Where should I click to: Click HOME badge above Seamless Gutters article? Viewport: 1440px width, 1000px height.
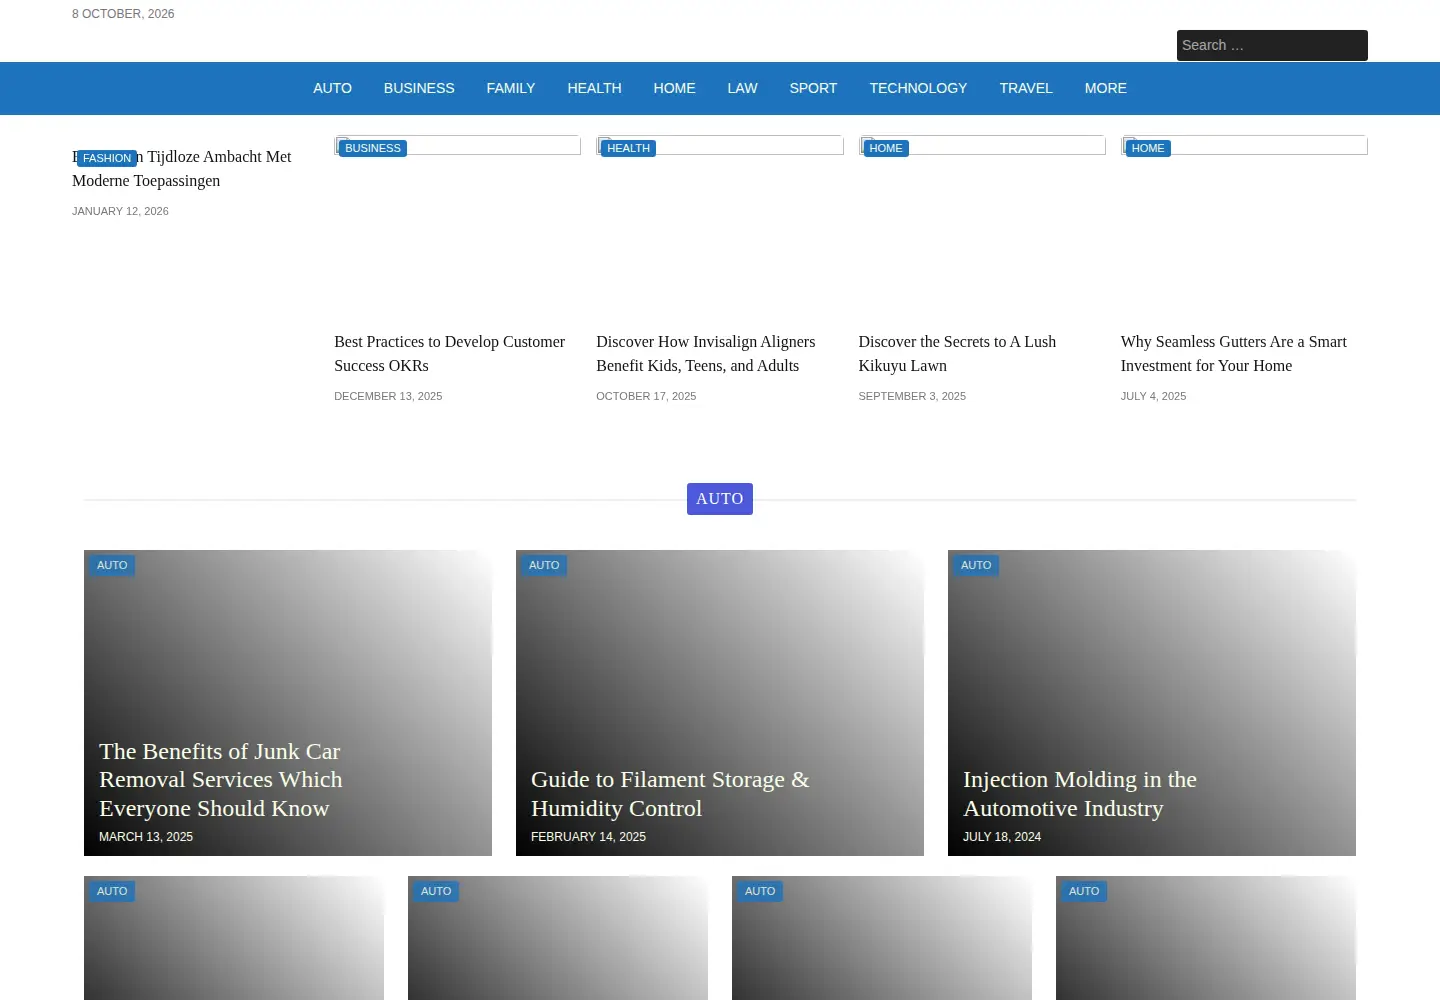[1148, 148]
